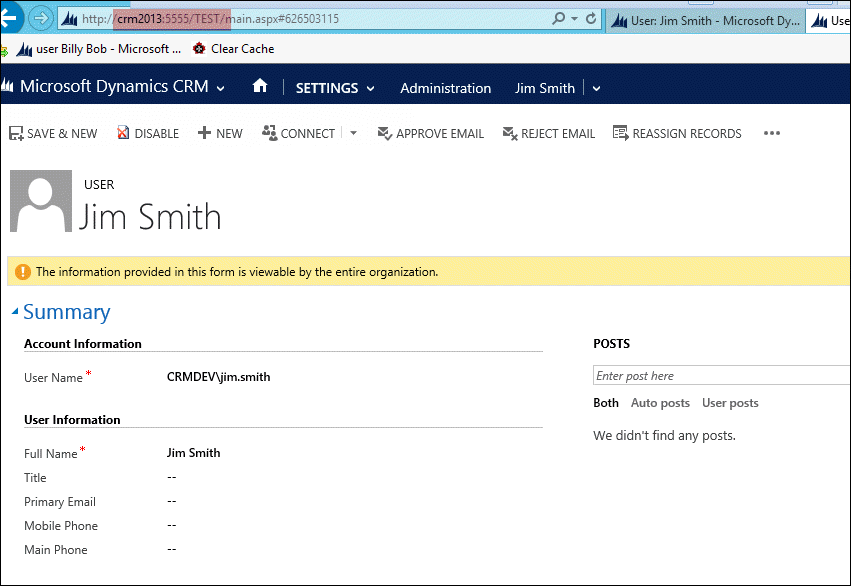Click the POSTS heading

pyautogui.click(x=612, y=343)
